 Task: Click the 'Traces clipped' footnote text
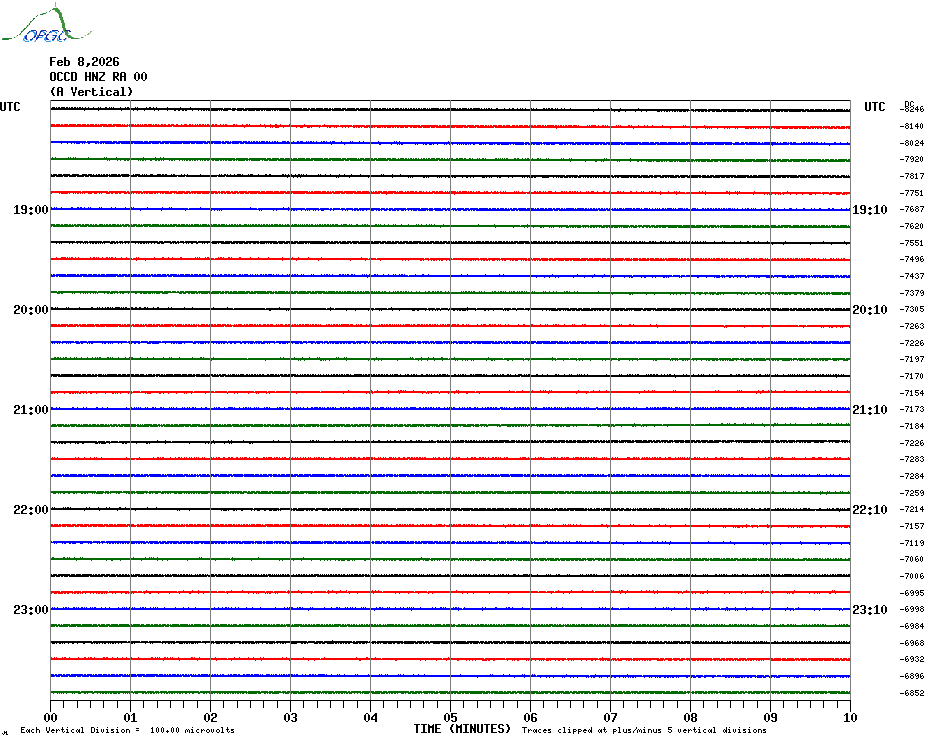644,731
